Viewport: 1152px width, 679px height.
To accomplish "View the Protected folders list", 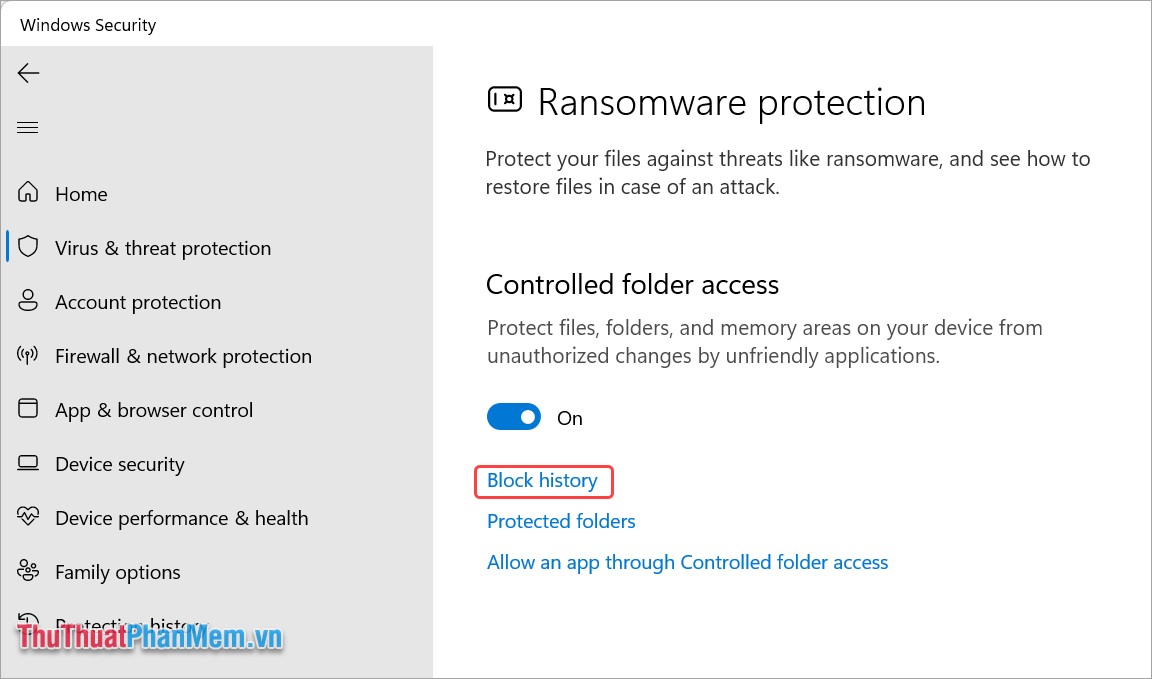I will (560, 521).
